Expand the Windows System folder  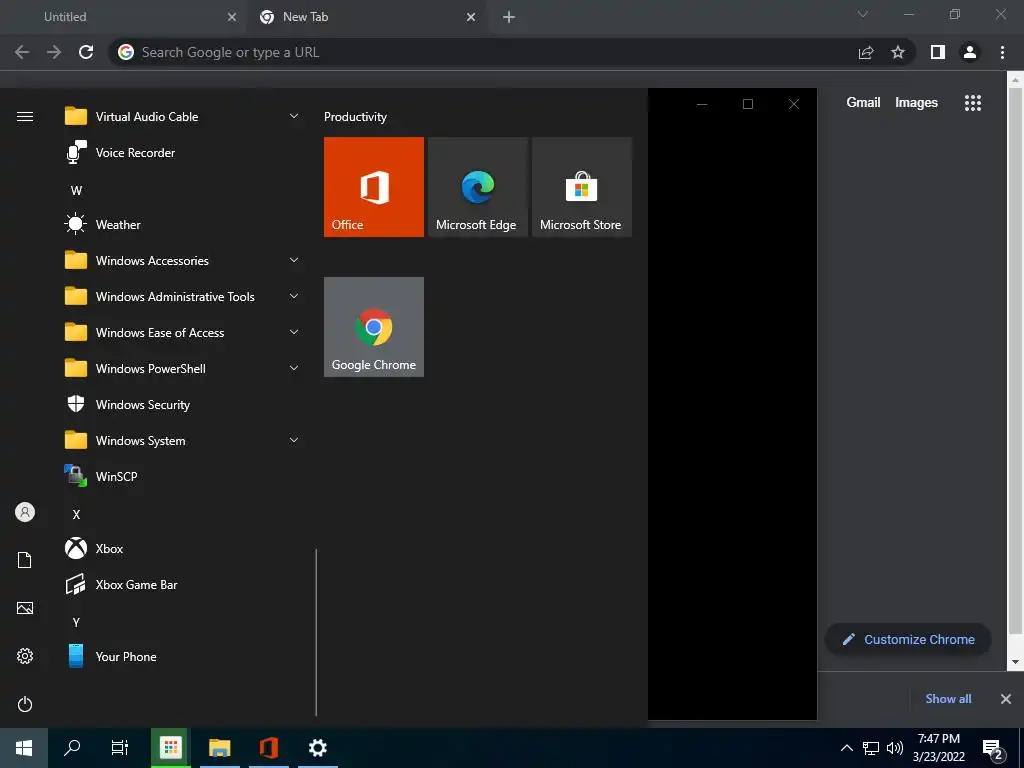[x=294, y=440]
